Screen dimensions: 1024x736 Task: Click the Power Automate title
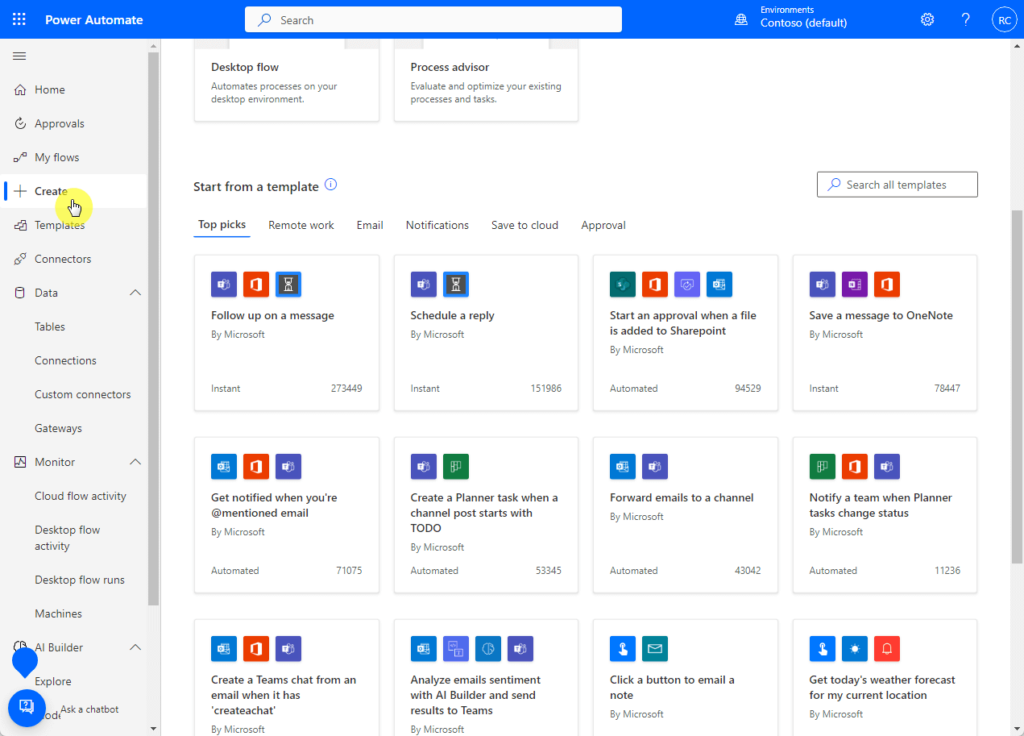point(93,20)
